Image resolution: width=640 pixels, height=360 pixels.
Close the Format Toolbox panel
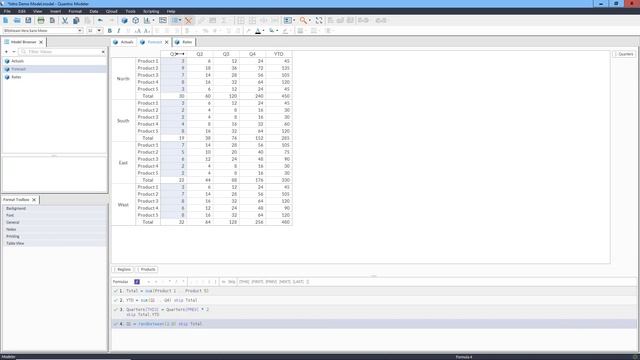[34, 200]
